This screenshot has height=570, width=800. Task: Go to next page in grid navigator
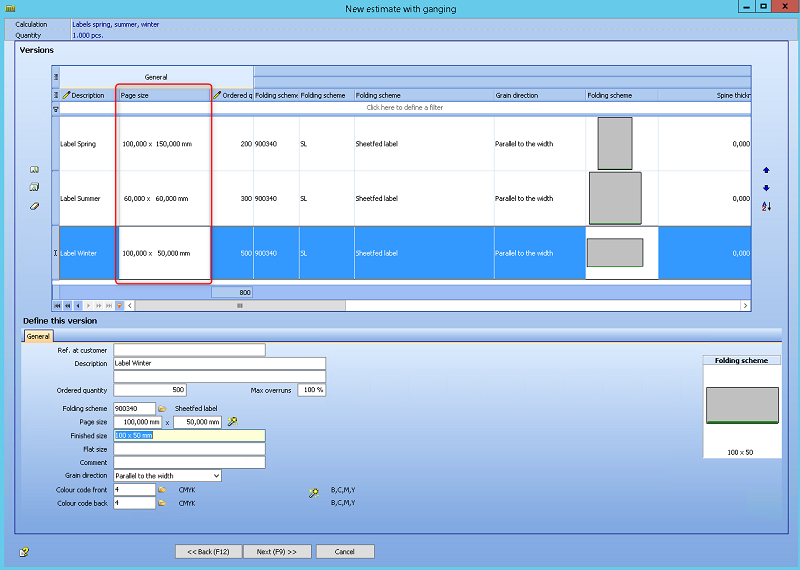click(x=98, y=306)
